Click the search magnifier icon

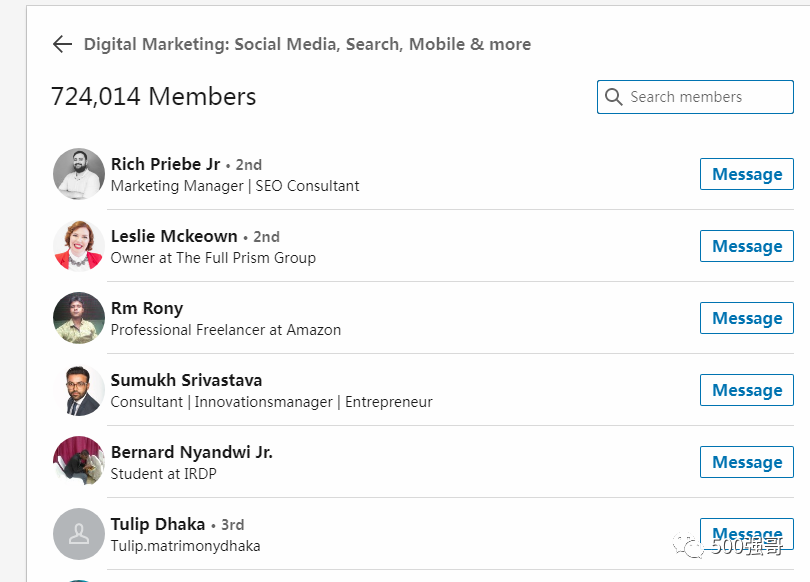click(613, 97)
